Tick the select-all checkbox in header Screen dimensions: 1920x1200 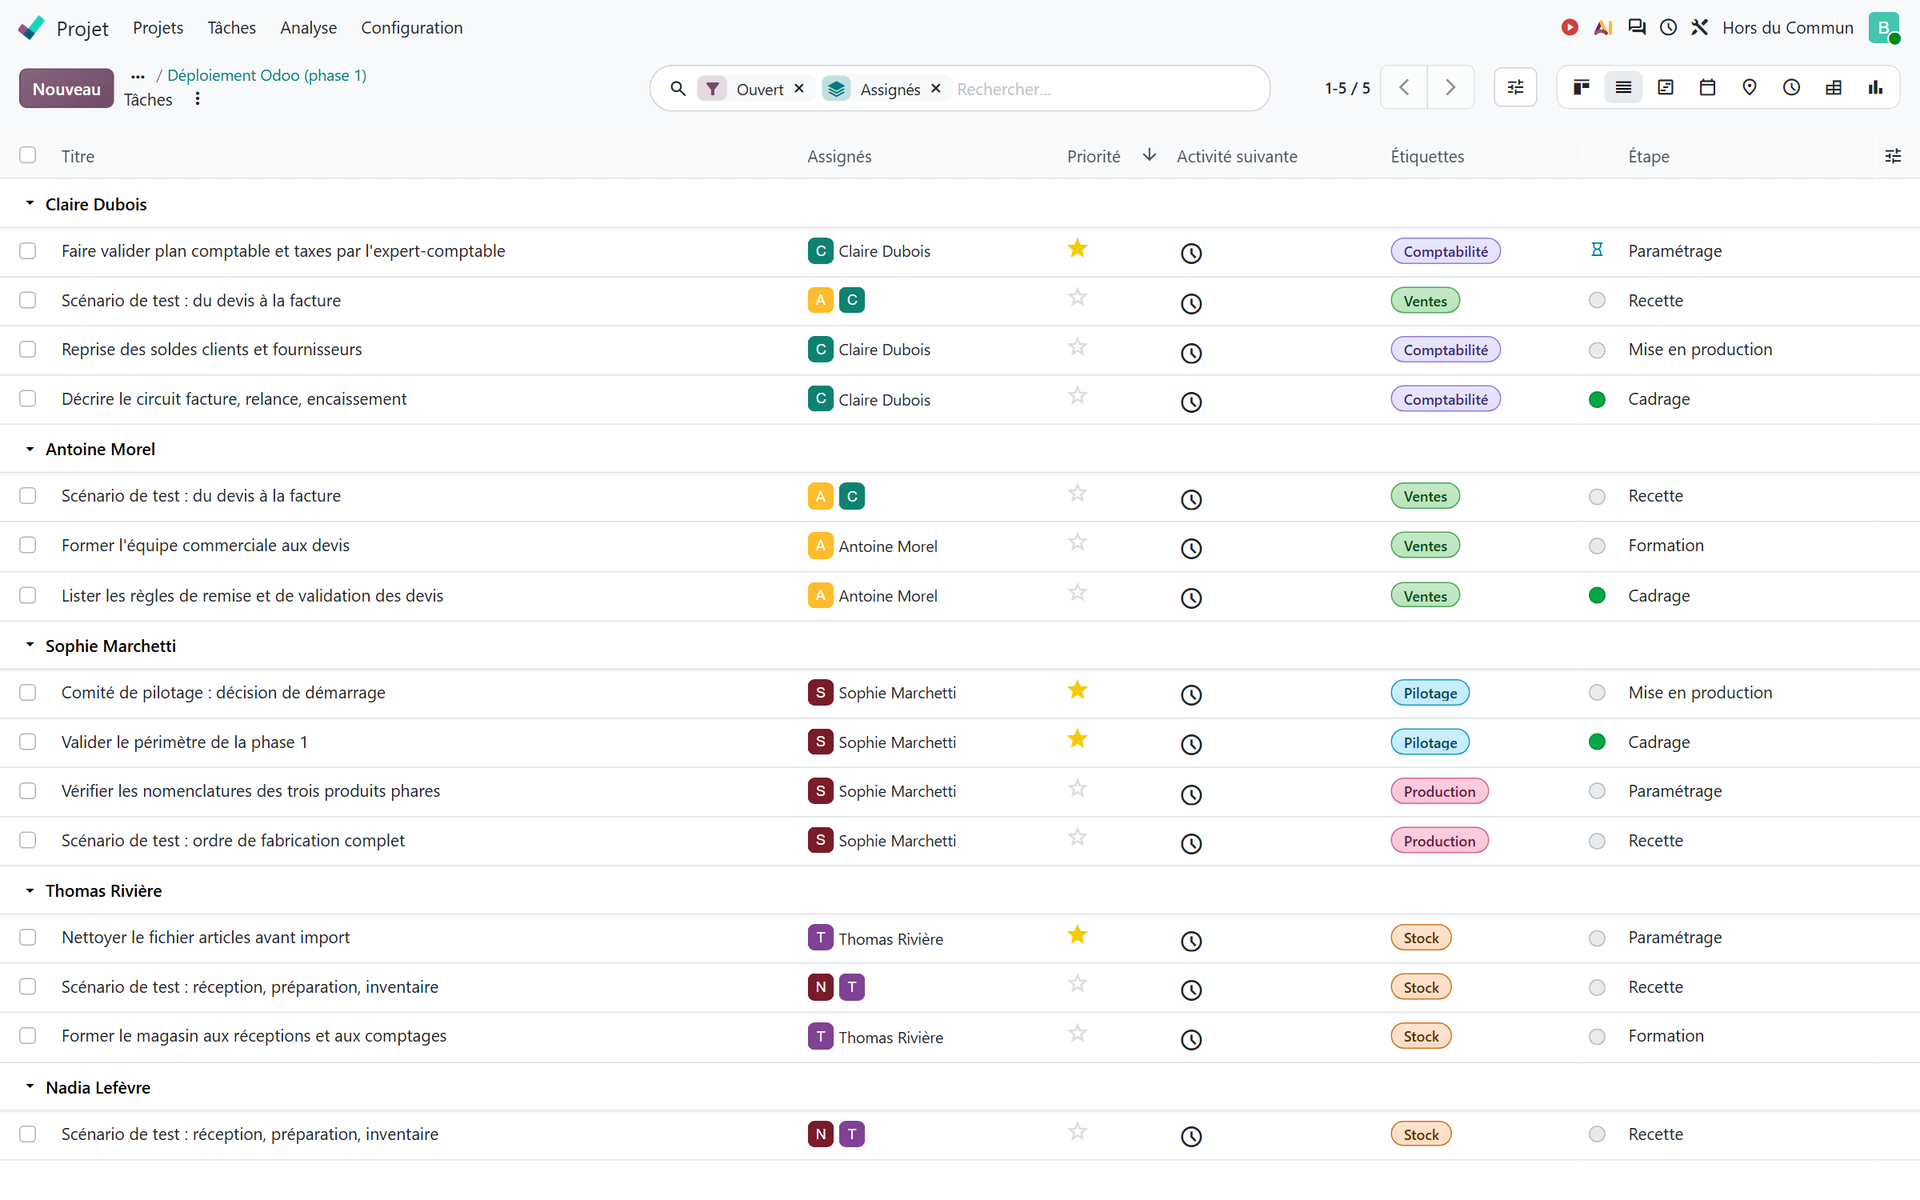pos(28,155)
